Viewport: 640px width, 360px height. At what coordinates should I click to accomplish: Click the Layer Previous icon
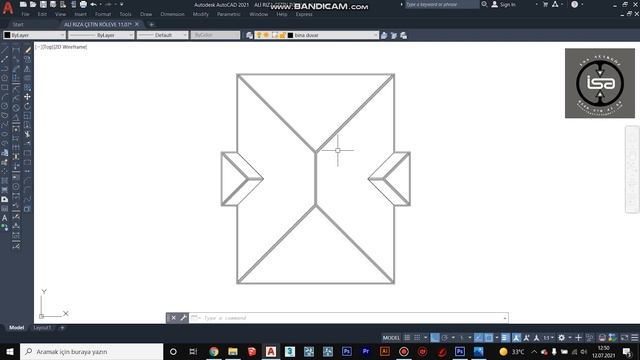point(394,36)
